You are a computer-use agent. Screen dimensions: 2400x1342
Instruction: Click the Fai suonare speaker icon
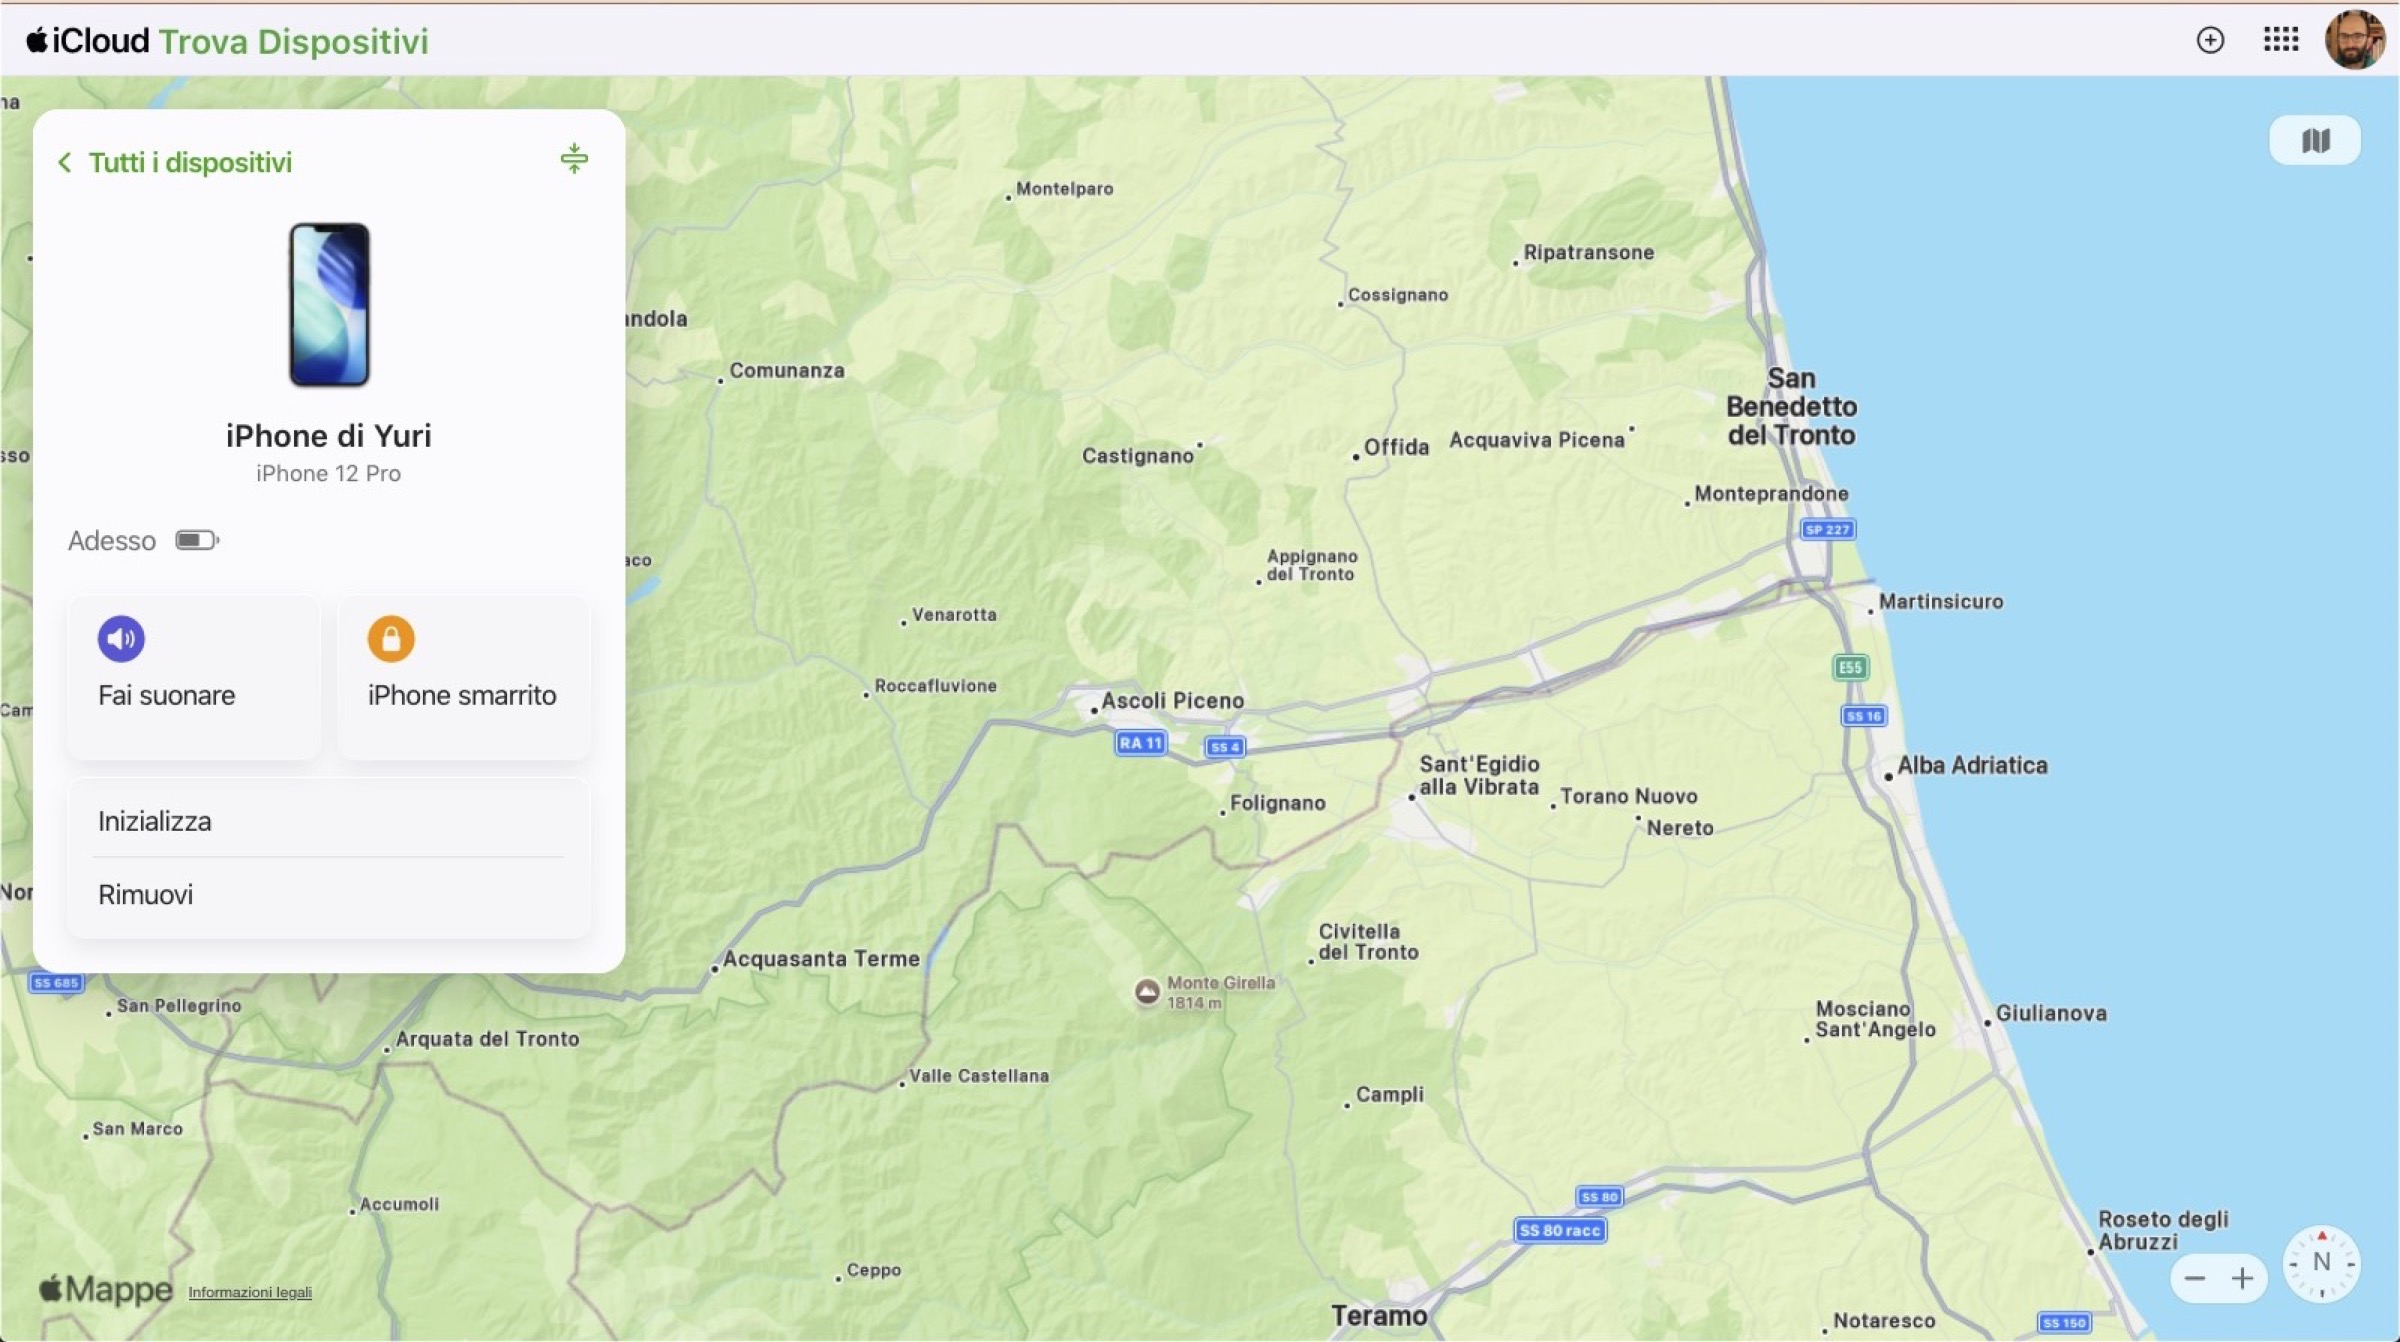pos(121,638)
